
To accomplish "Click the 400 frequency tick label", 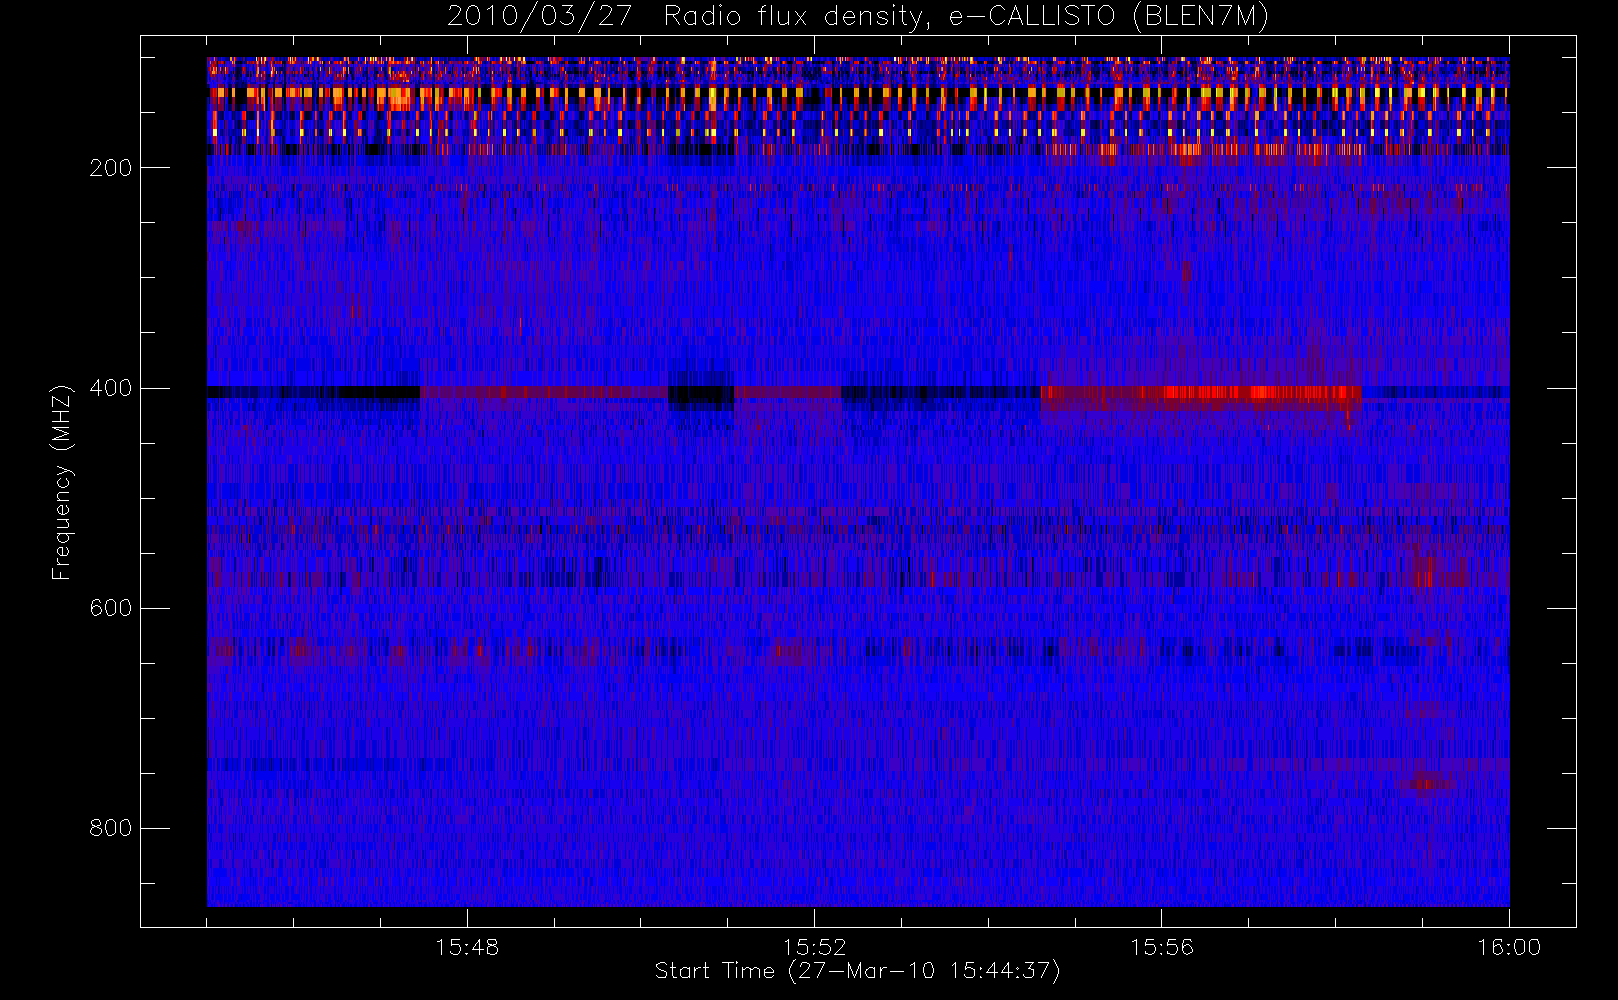I will 111,388.
